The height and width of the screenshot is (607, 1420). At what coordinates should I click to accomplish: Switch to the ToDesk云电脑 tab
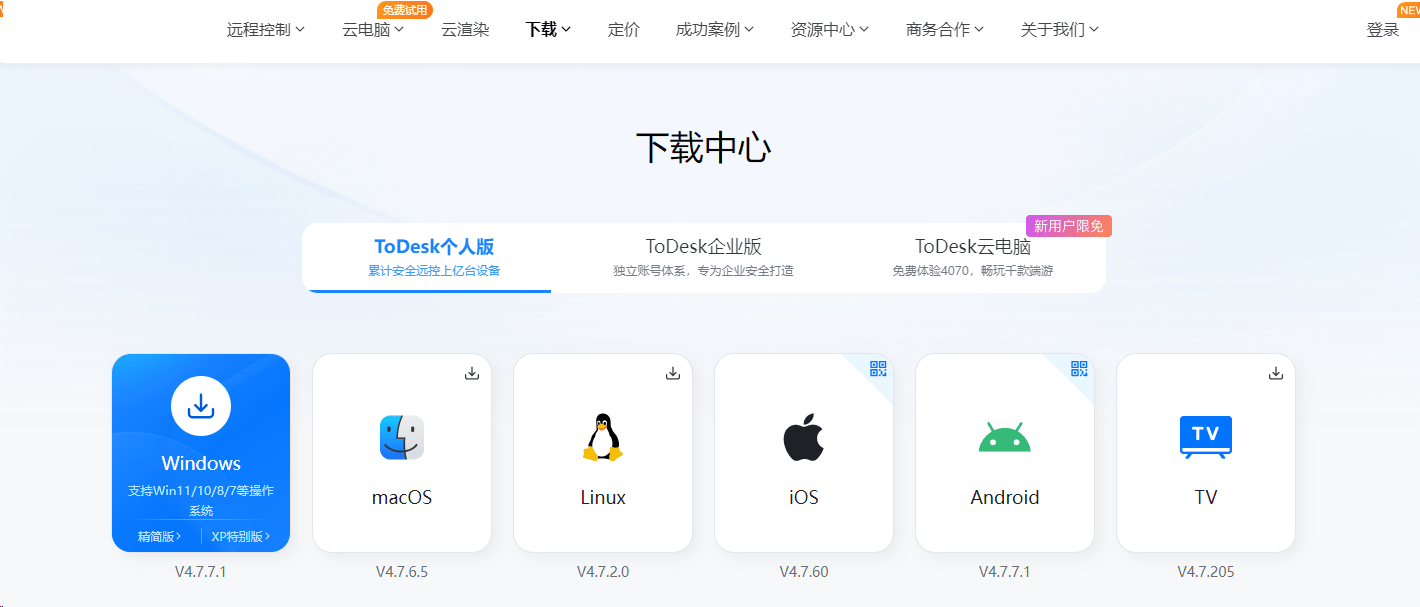coord(973,257)
